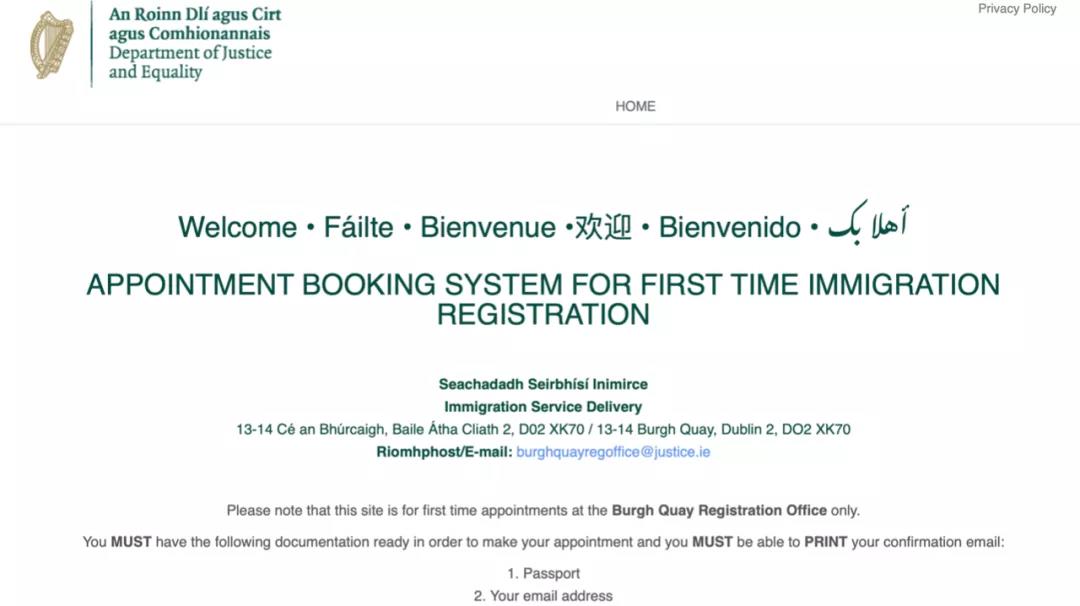This screenshot has width=1080, height=606.
Task: Click the 'Bienvenue' greeting word
Action: click(x=487, y=227)
